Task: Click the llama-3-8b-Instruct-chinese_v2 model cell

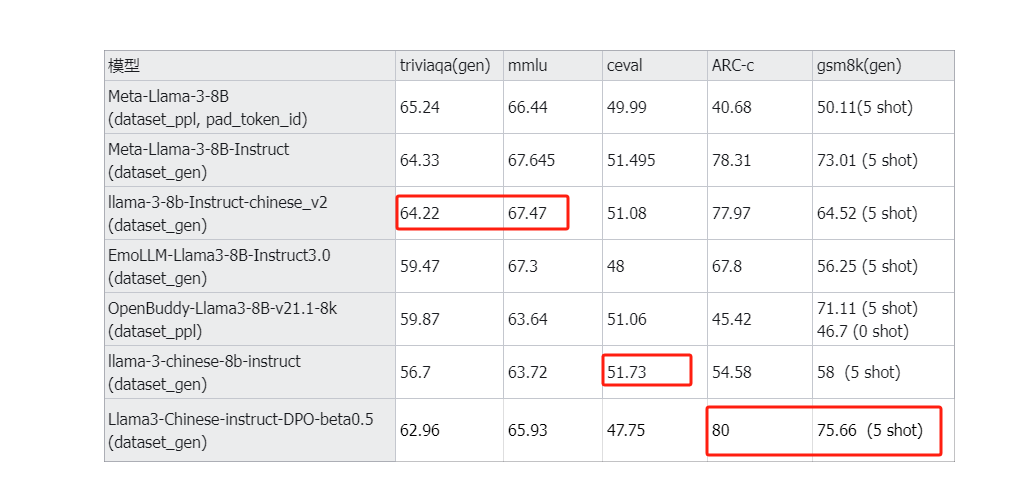Action: coord(250,213)
